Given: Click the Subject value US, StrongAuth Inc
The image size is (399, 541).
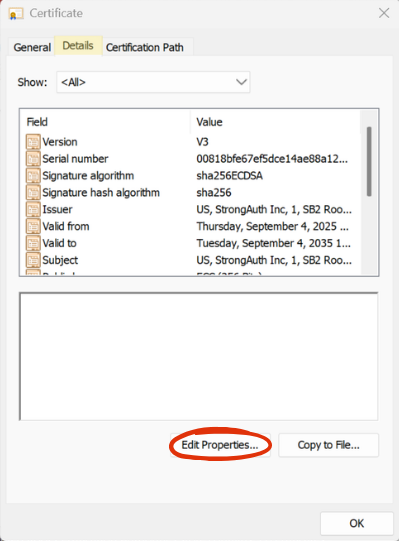Looking at the screenshot, I should (274, 260).
